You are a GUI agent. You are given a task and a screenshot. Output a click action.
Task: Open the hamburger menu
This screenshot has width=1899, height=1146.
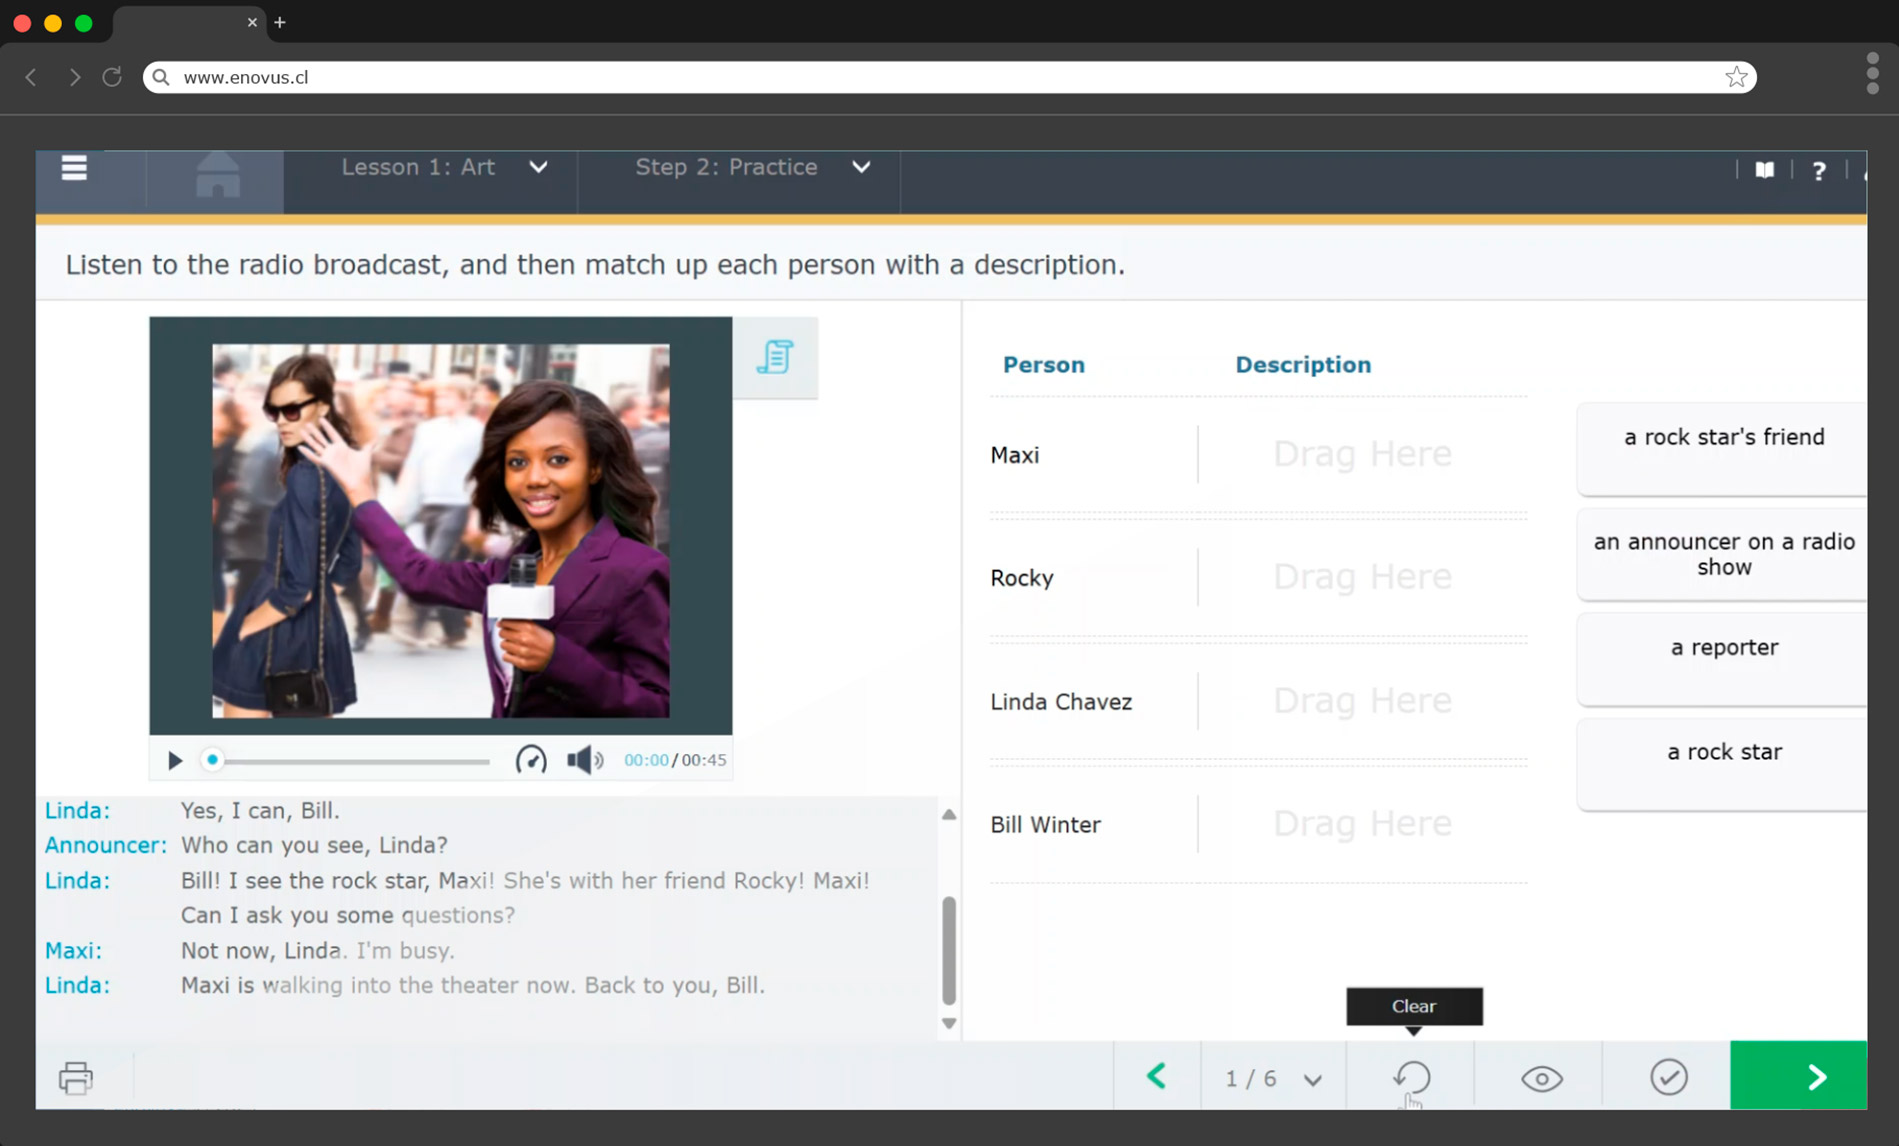74,168
